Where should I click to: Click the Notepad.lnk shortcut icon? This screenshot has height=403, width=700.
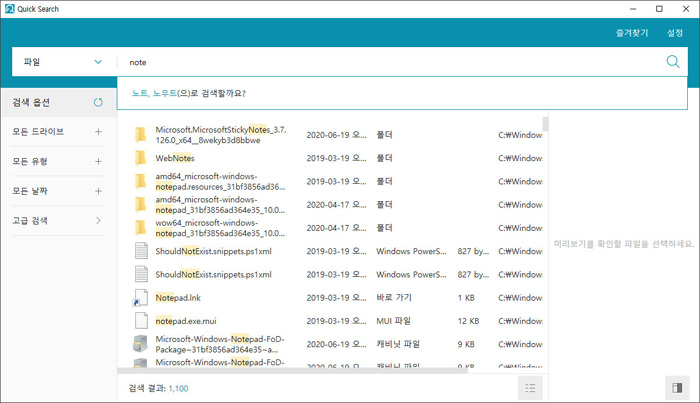(x=141, y=298)
